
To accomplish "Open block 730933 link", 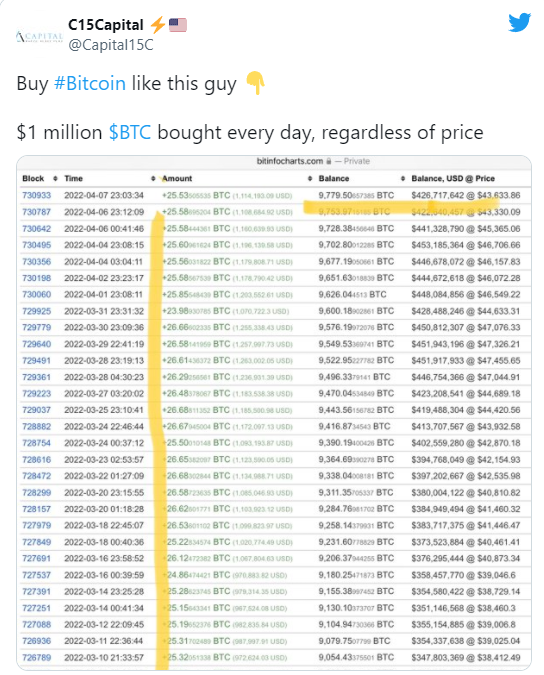I will (37, 195).
